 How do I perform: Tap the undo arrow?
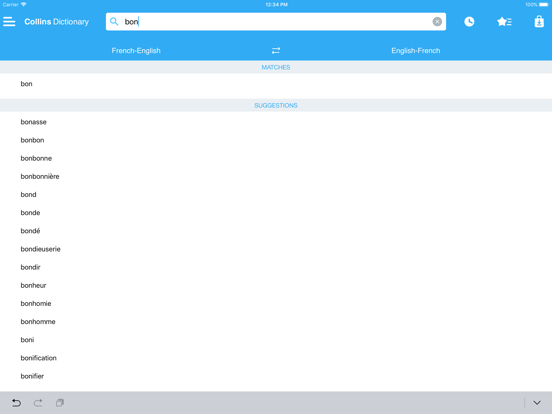17,403
